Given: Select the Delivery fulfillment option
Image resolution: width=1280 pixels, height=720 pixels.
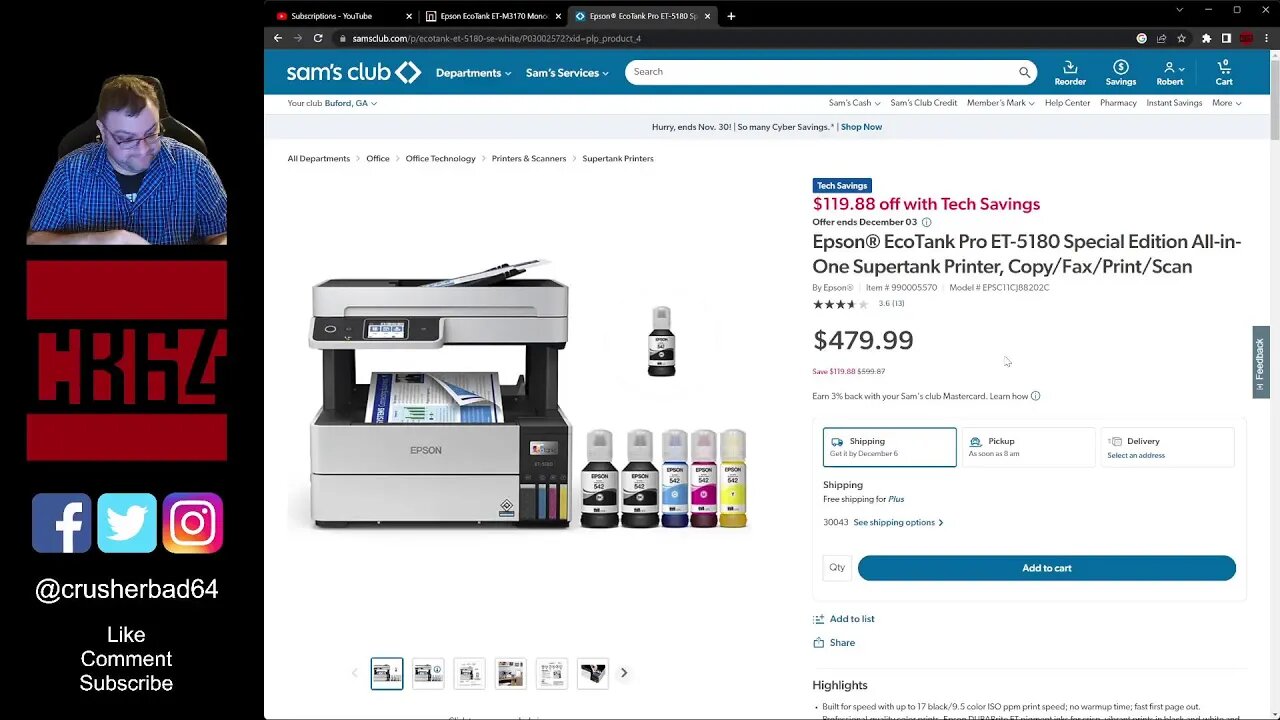Looking at the screenshot, I should click(x=1167, y=447).
